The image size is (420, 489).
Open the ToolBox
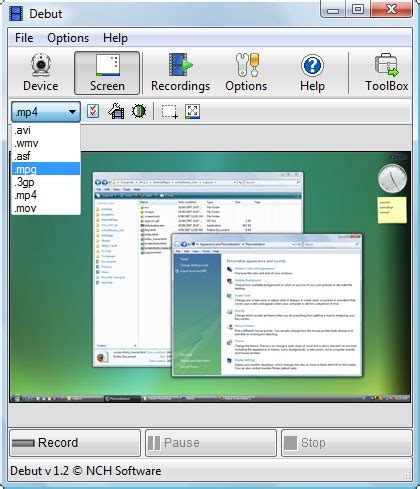coord(386,73)
